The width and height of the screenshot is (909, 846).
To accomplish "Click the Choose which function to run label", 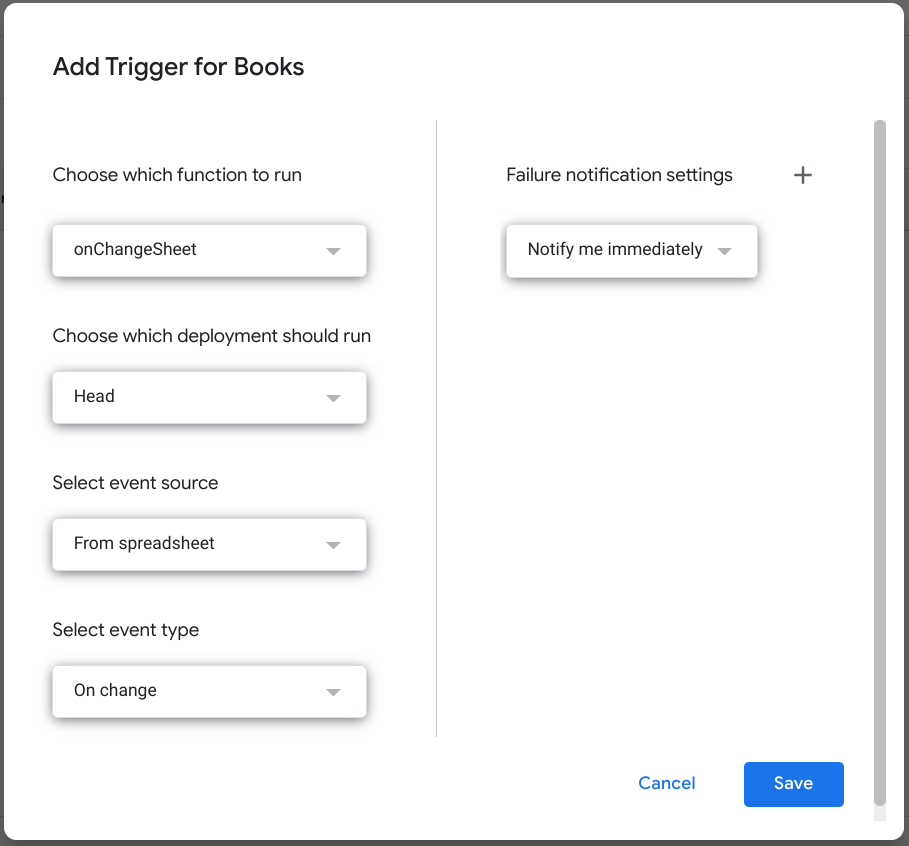I will click(176, 174).
